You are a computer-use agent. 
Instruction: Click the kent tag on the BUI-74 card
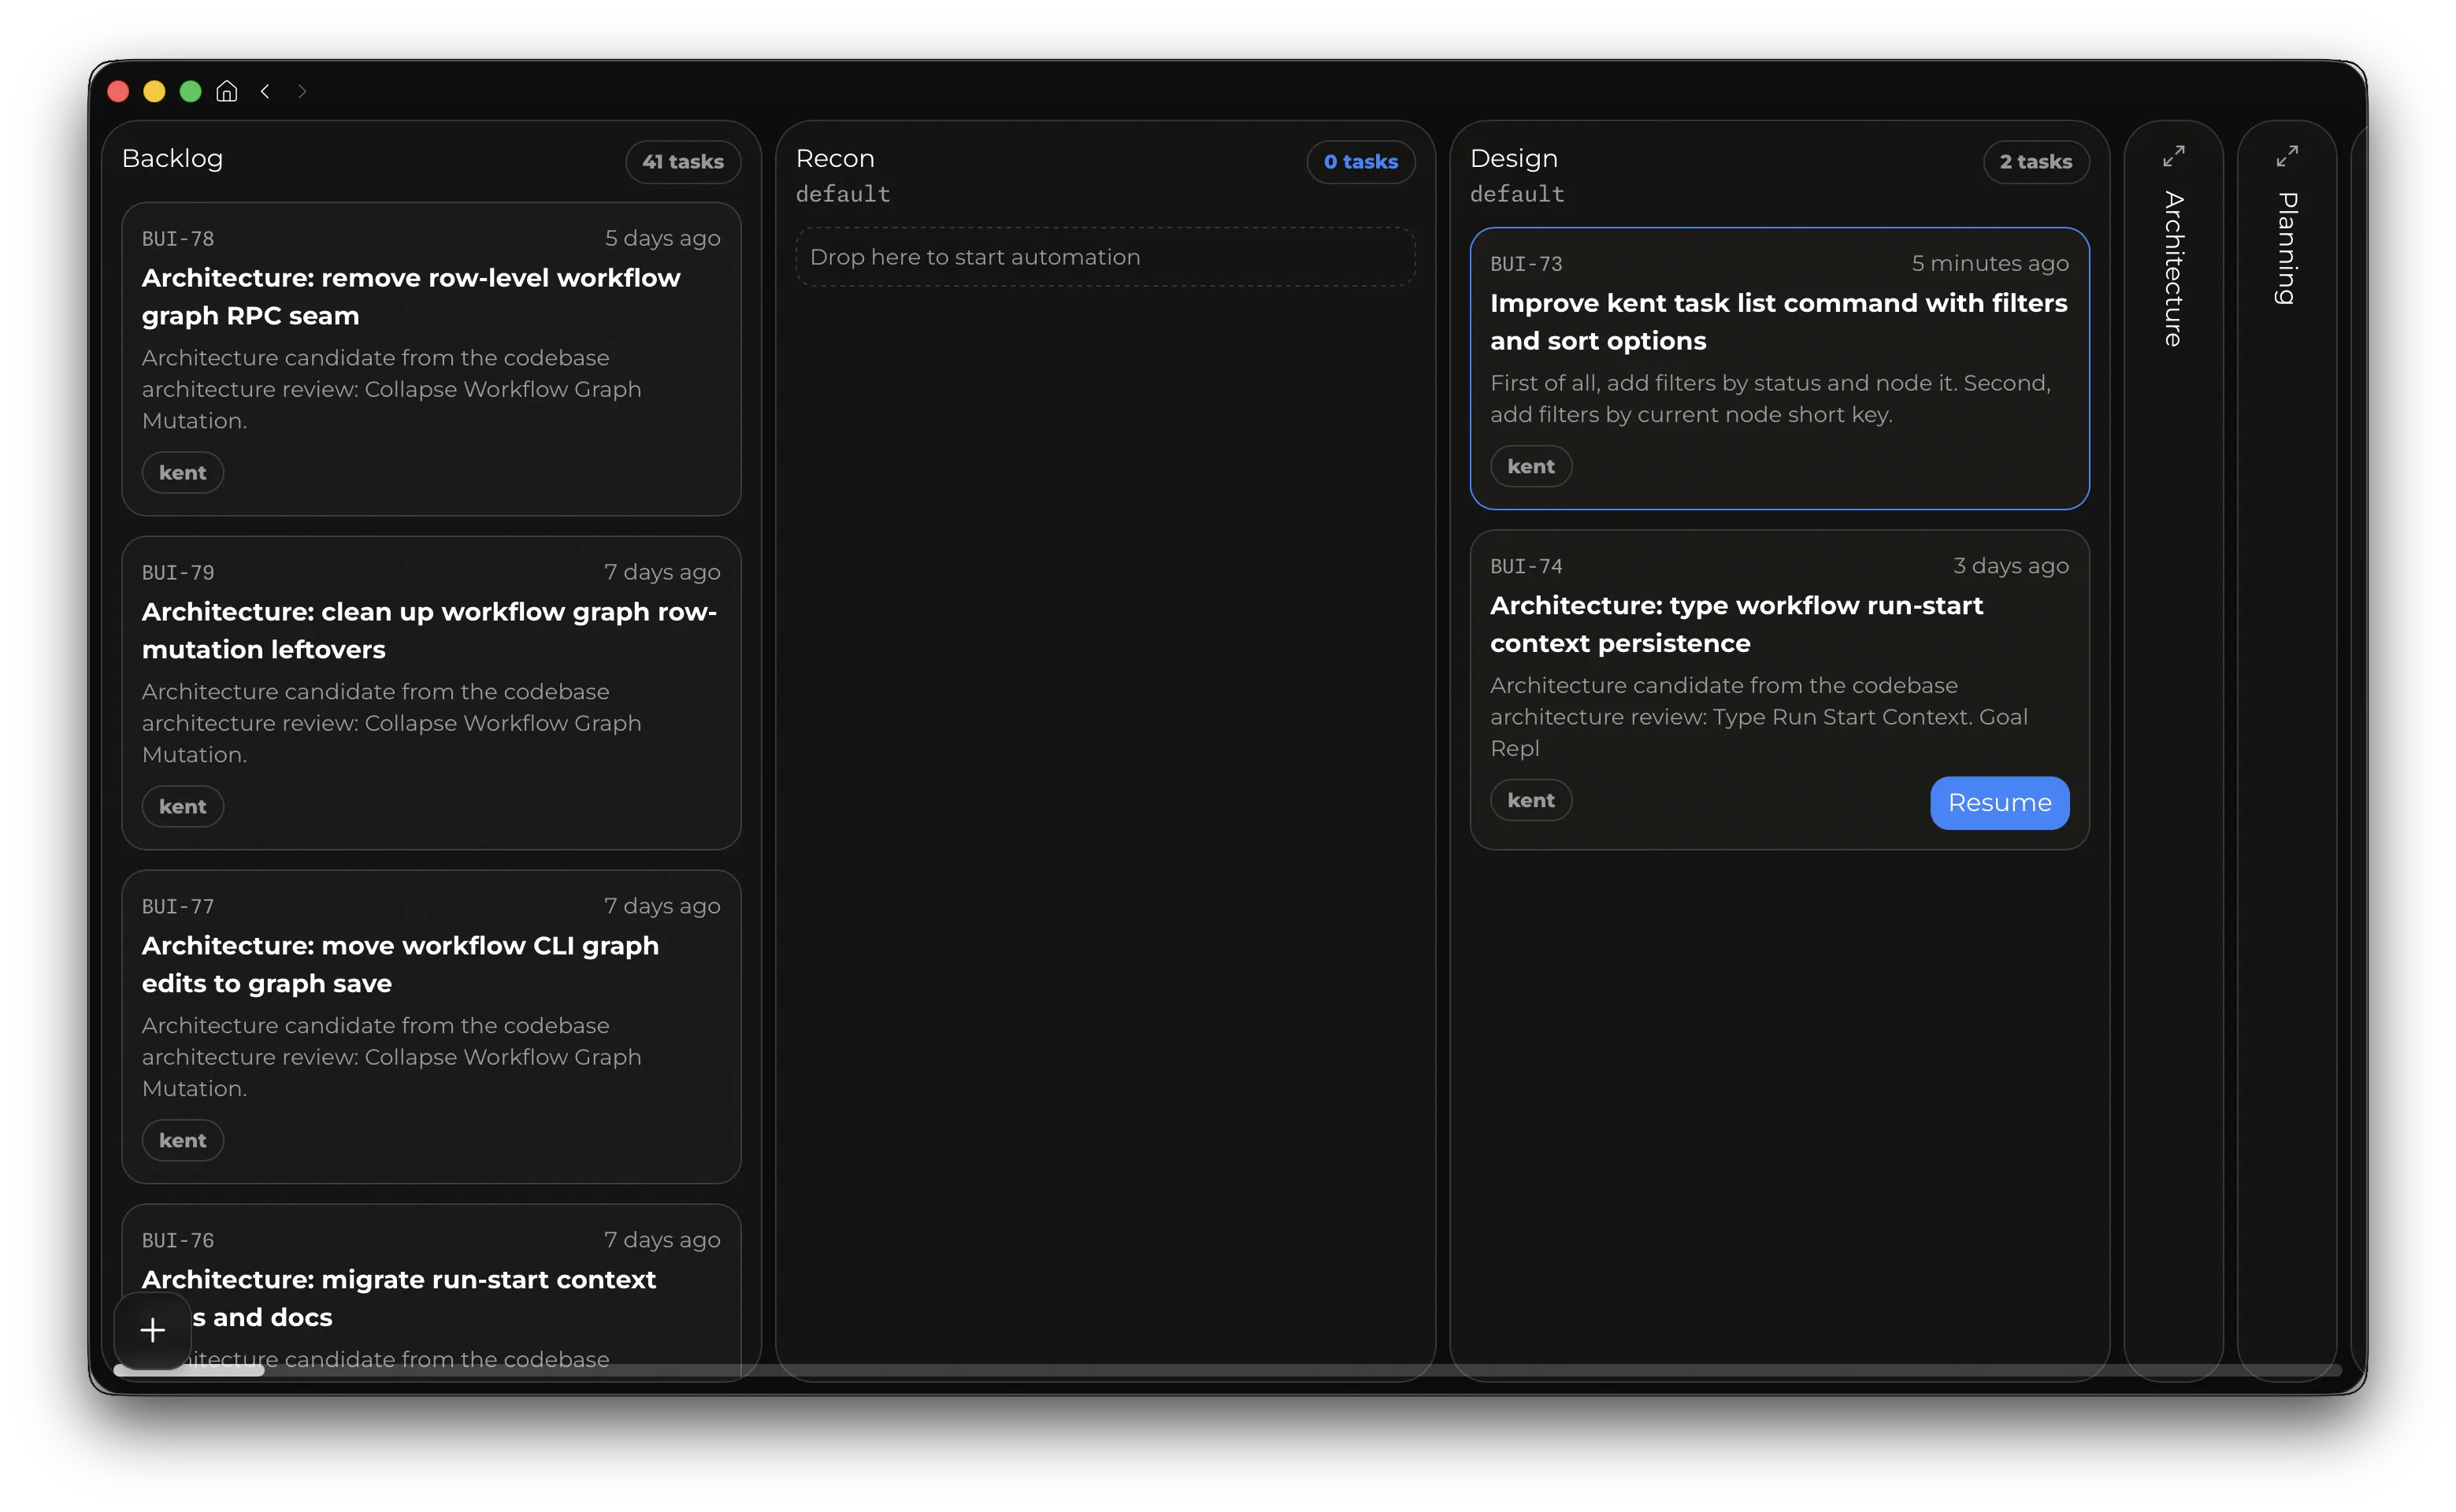click(x=1531, y=801)
